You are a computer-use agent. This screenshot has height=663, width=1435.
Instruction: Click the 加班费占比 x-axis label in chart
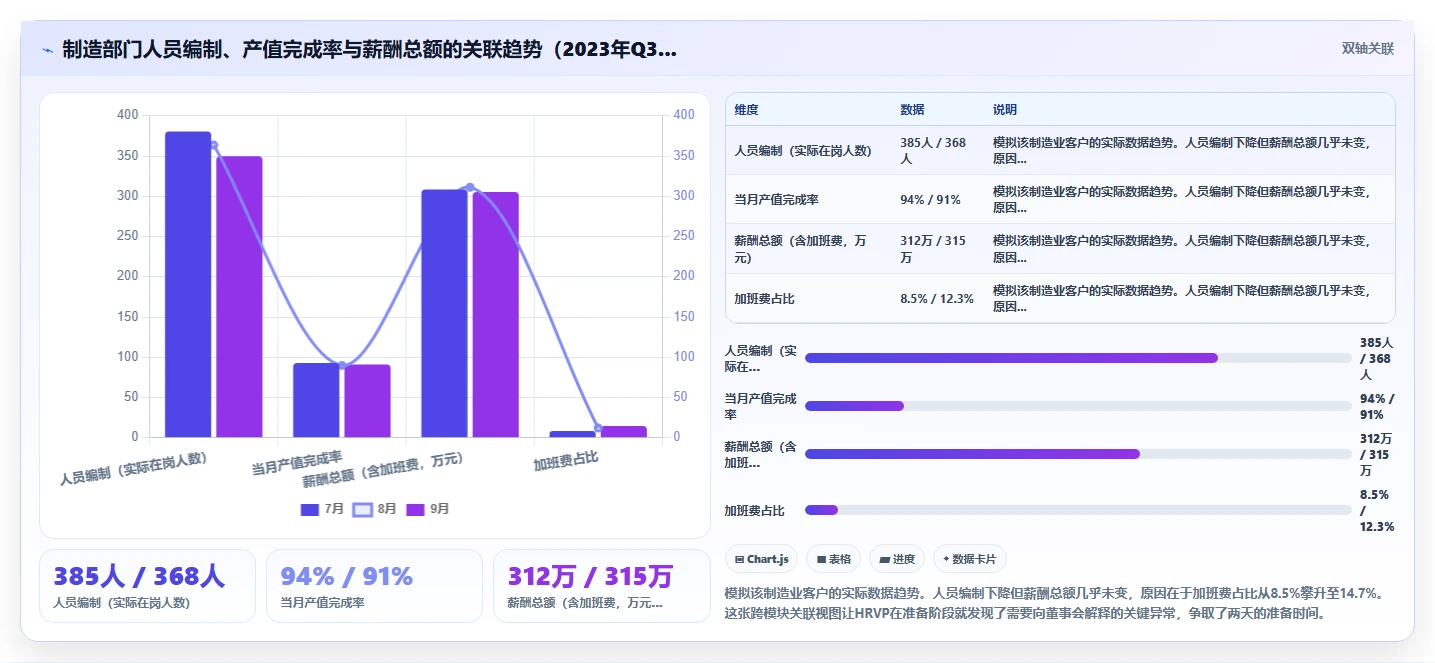click(565, 461)
